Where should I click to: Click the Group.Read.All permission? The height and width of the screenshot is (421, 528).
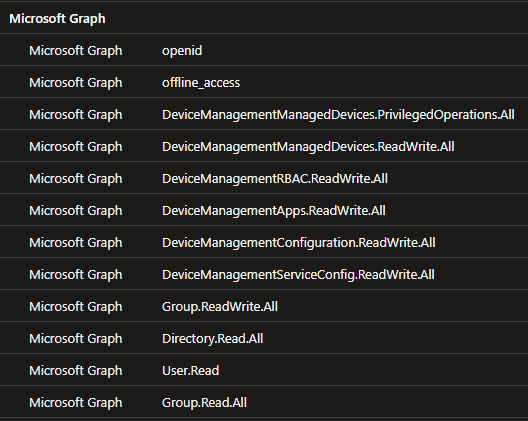coord(204,402)
